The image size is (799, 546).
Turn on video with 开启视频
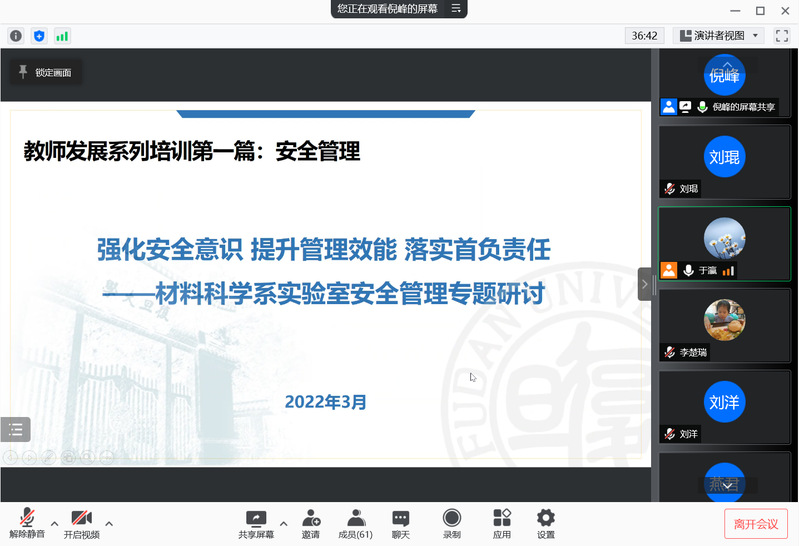point(81,518)
